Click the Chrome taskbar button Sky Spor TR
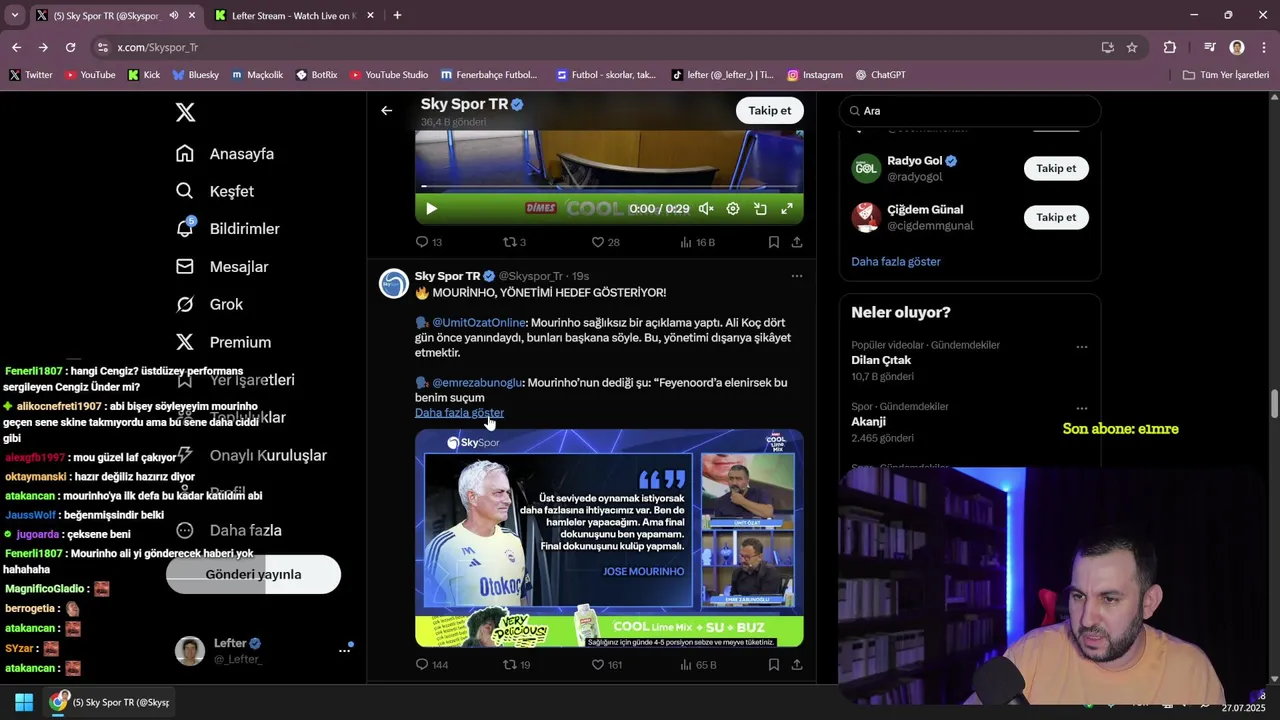Viewport: 1280px width, 720px height. coord(111,702)
